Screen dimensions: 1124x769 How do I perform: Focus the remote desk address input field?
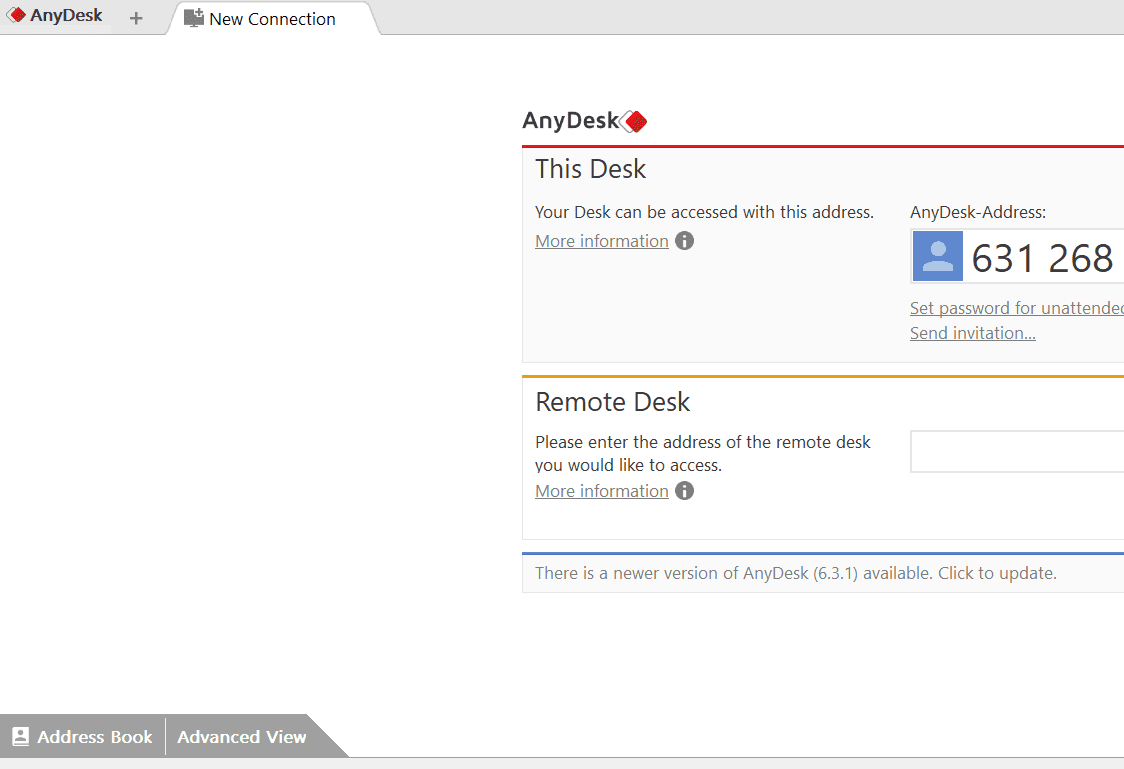click(1016, 452)
